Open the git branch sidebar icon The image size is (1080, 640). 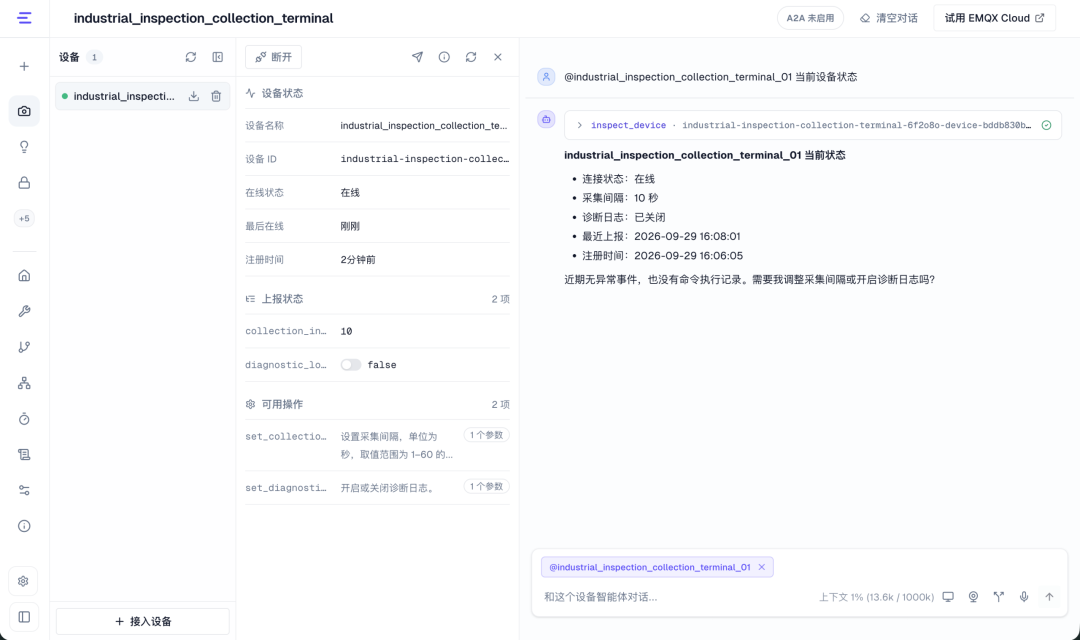pyautogui.click(x=24, y=347)
